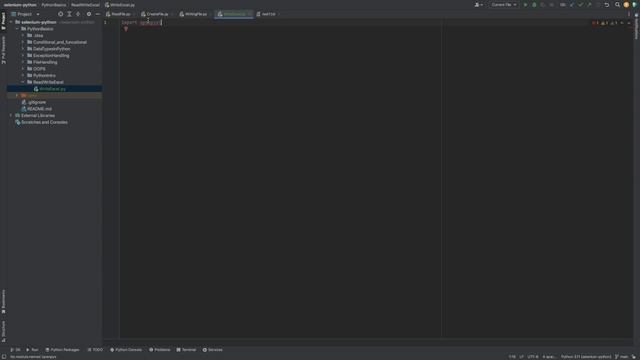Click the PythonBasics breadcrumb in navigation bar
The height and width of the screenshot is (360, 640).
coord(53,5)
